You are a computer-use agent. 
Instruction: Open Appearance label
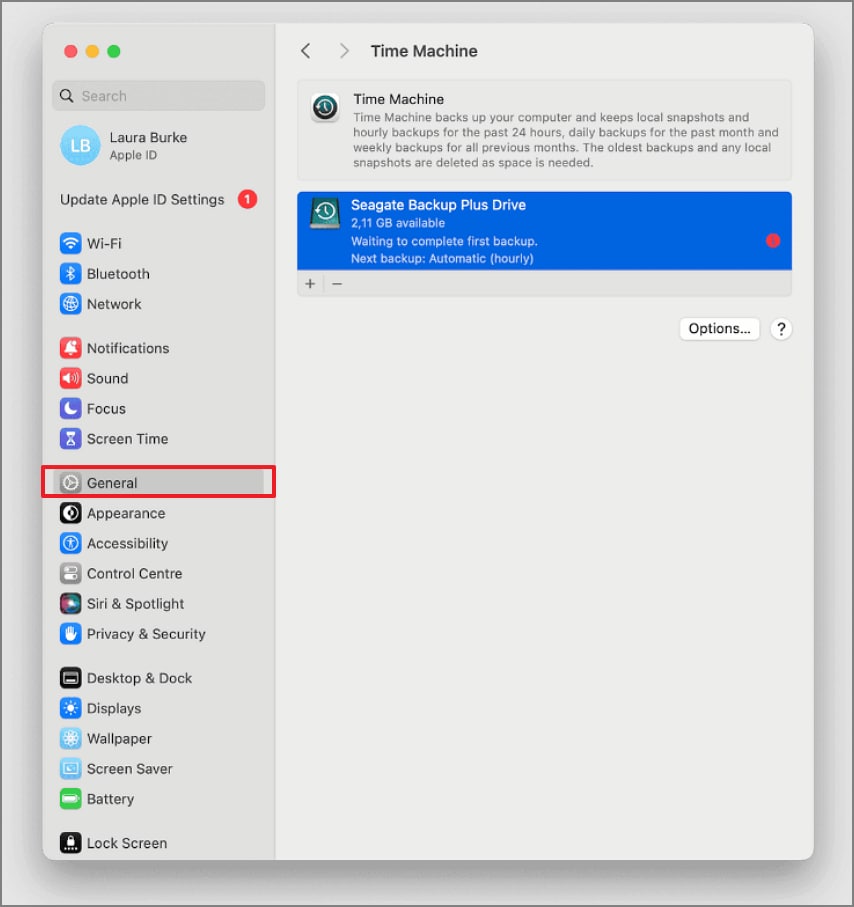pyautogui.click(x=126, y=513)
